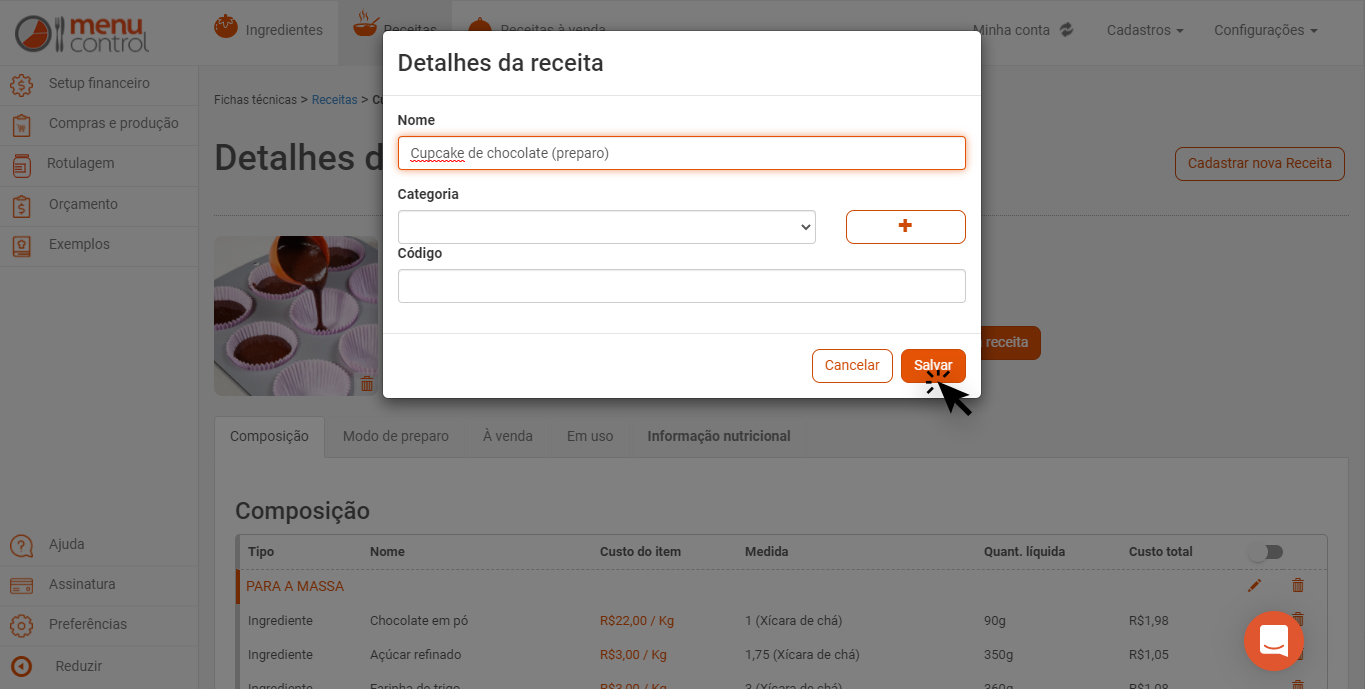Viewport: 1365px width, 689px height.
Task: Toggle the switch in Composição table header
Action: click(1265, 552)
